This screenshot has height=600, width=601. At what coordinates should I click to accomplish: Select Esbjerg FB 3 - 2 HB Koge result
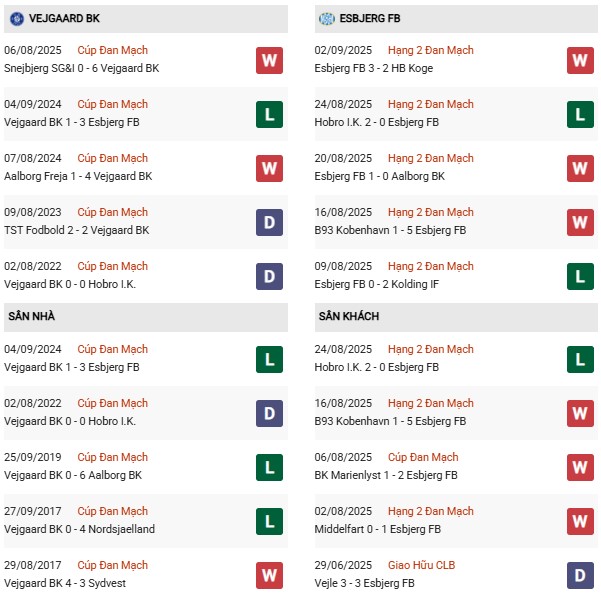point(374,68)
